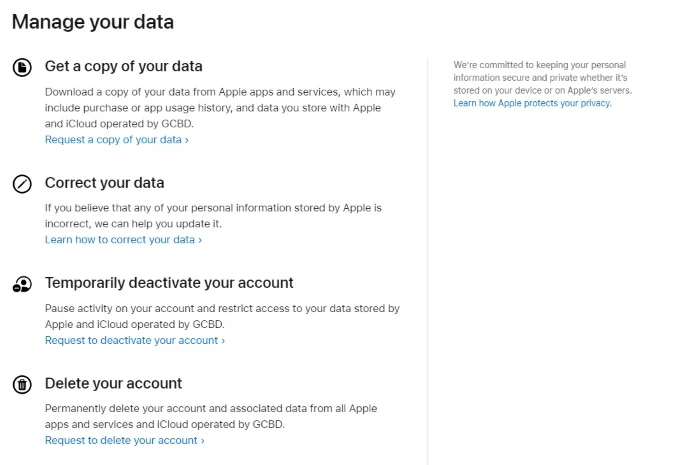Click the 'Pause activity on your account' description
Screen dimensions: 680x465
tap(222, 316)
